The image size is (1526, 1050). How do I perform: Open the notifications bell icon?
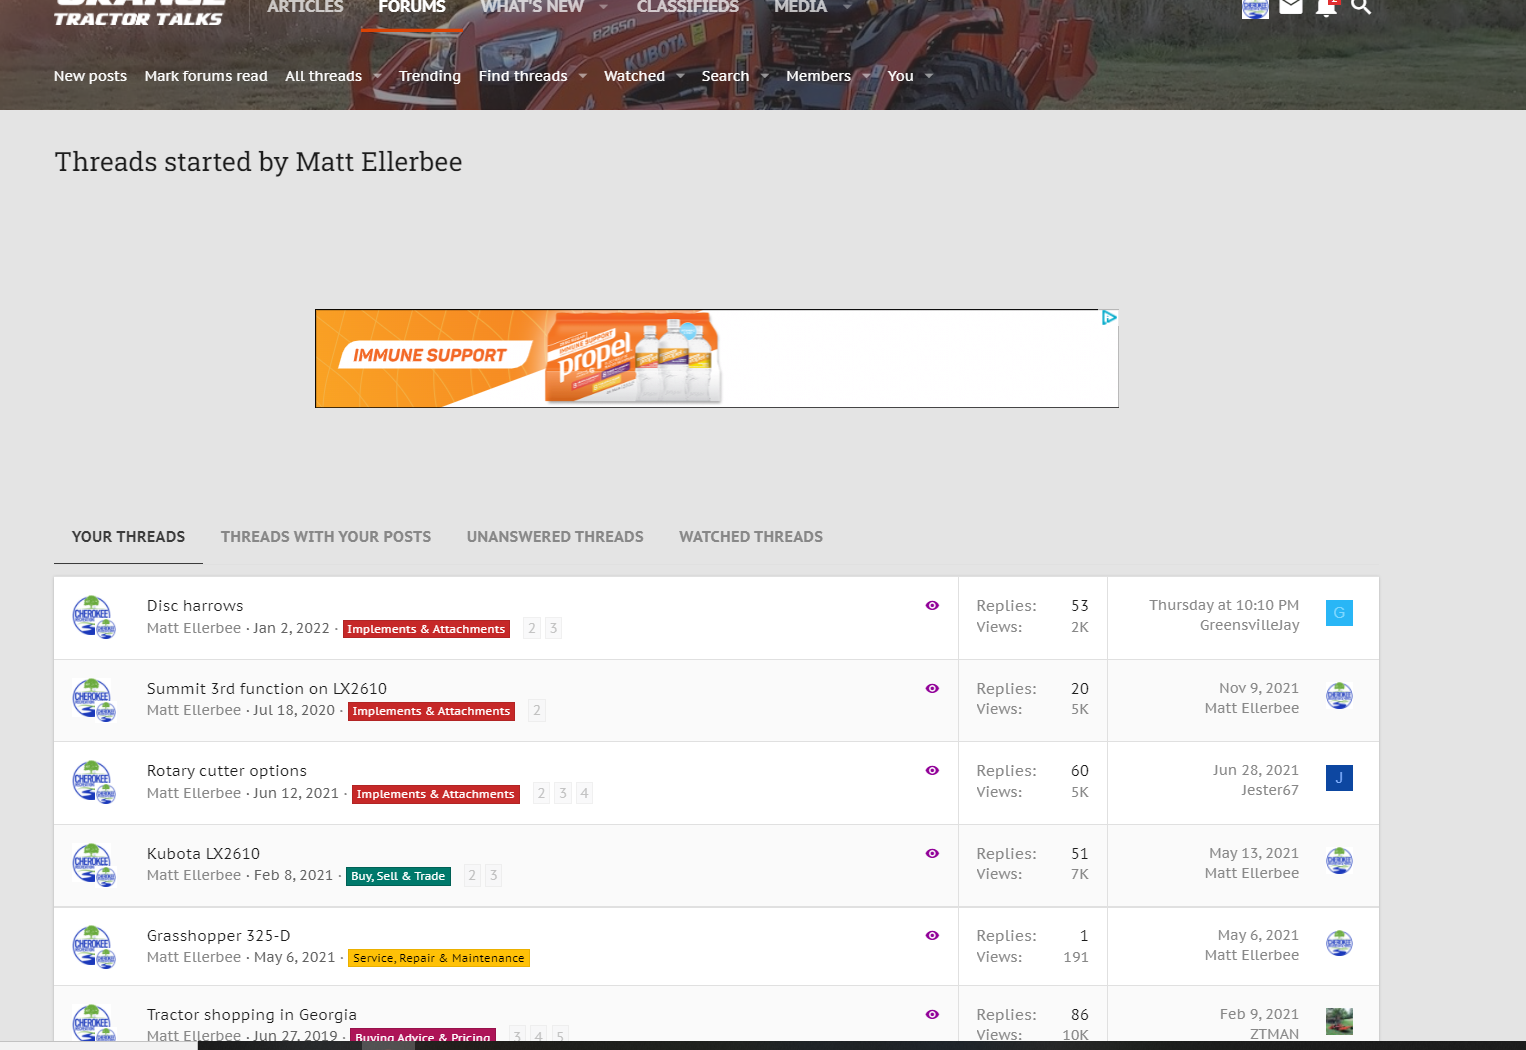coord(1326,7)
